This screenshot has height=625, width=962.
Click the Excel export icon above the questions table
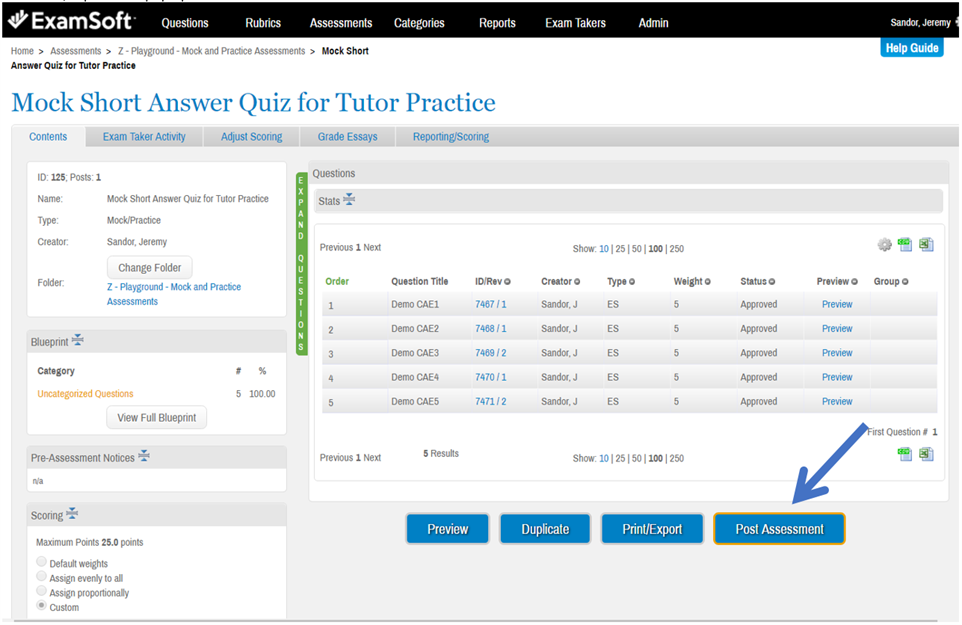pyautogui.click(x=926, y=245)
